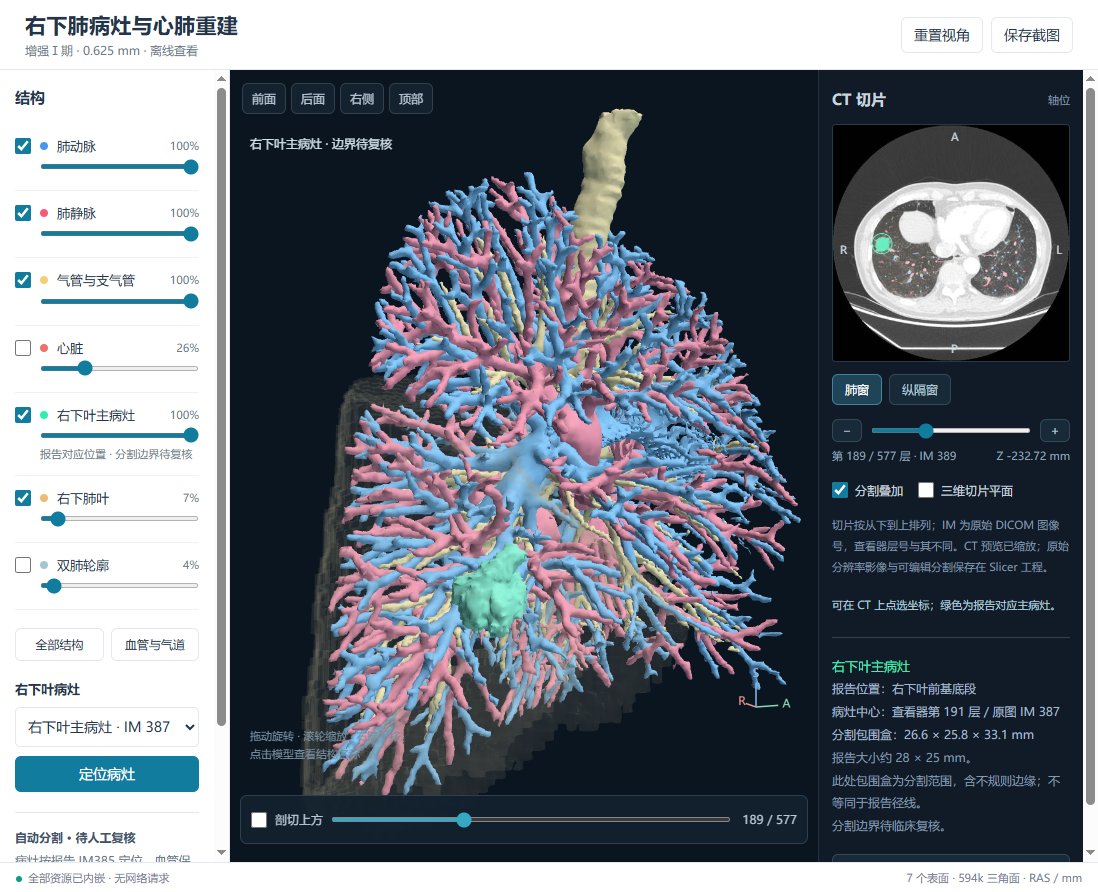Enable the 心脏 structure checkbox
The width and height of the screenshot is (1098, 892).
point(23,348)
